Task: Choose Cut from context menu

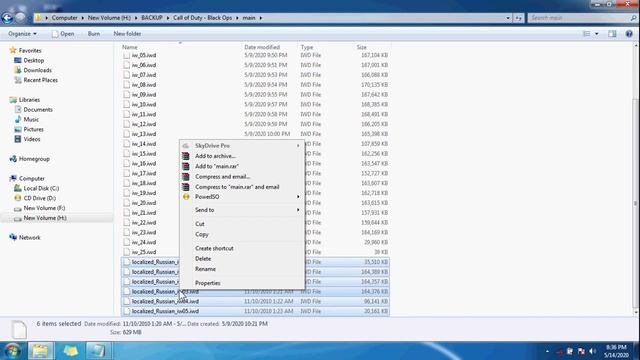Action: [x=242, y=224]
